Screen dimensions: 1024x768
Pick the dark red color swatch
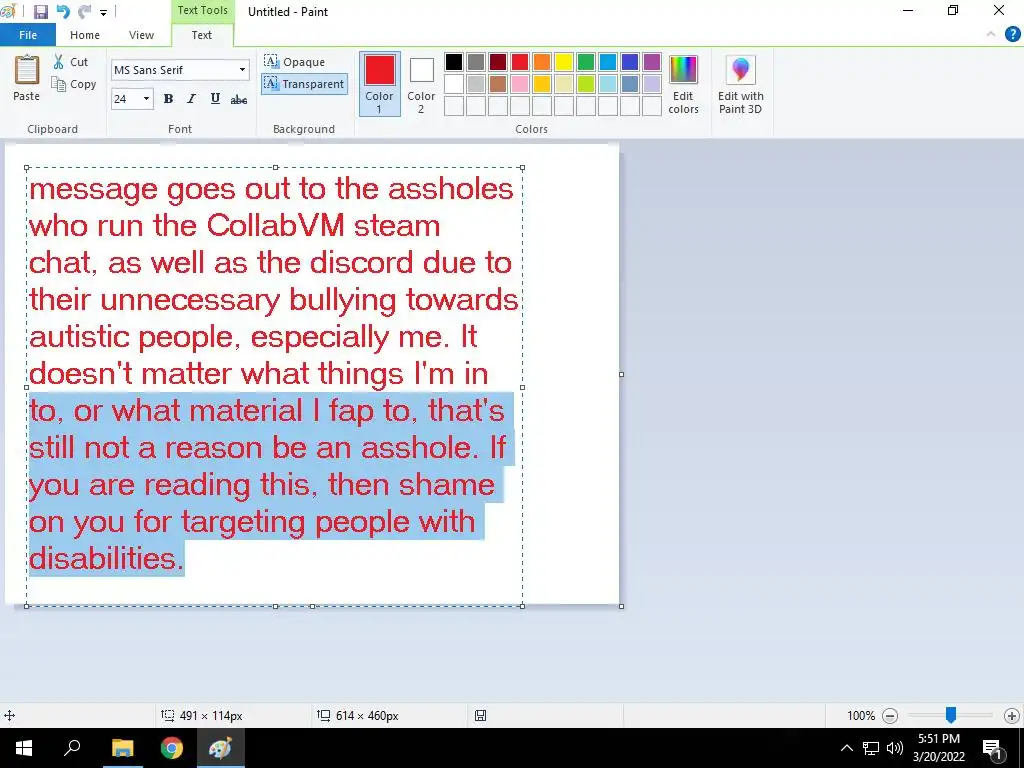pyautogui.click(x=498, y=62)
